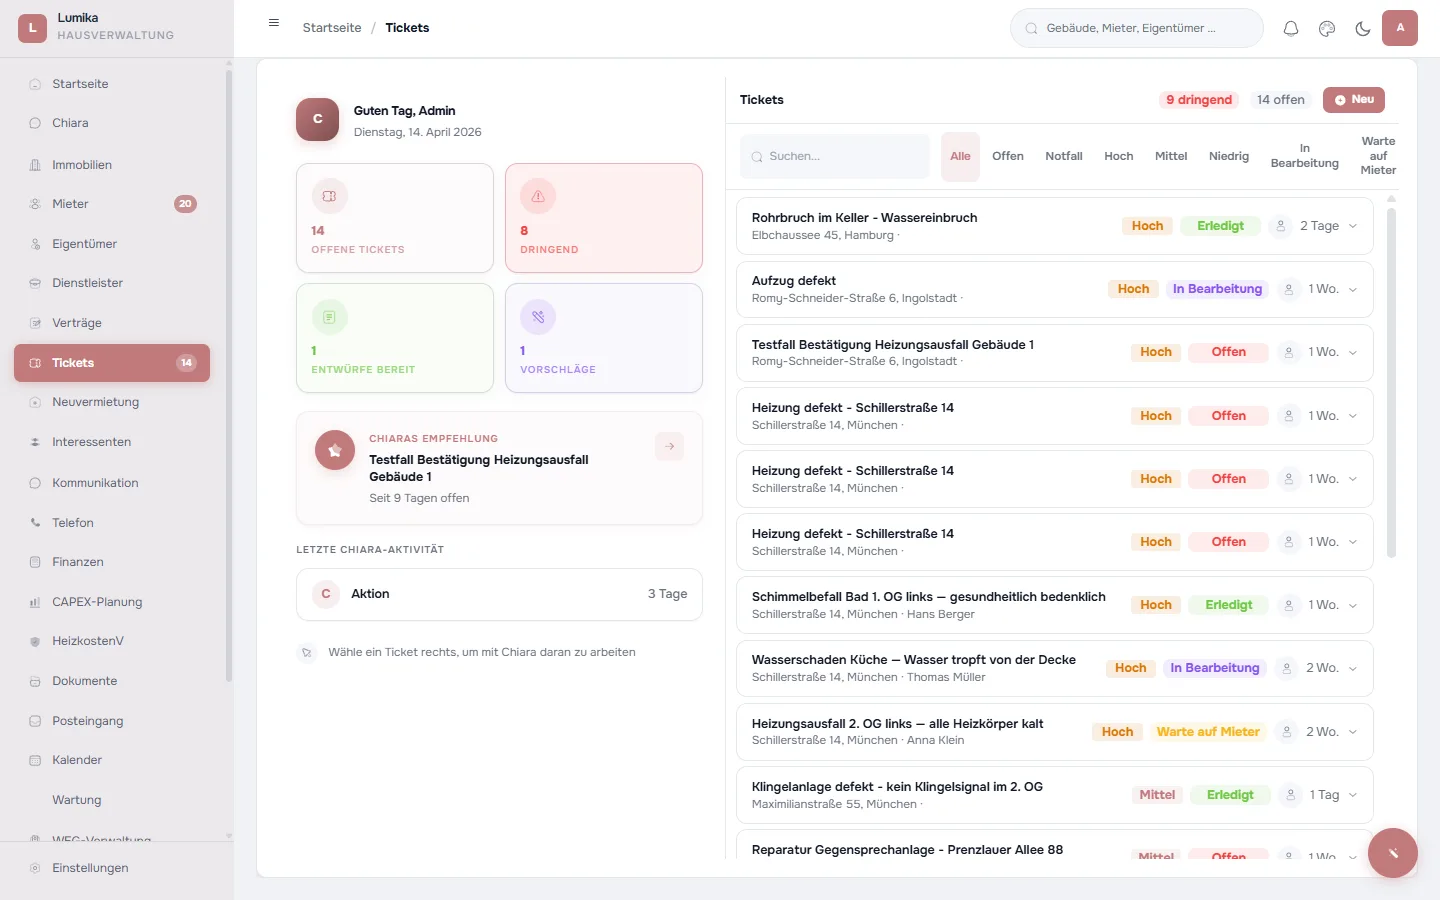
Task: Open the Startseite breadcrumb link
Action: tap(332, 27)
